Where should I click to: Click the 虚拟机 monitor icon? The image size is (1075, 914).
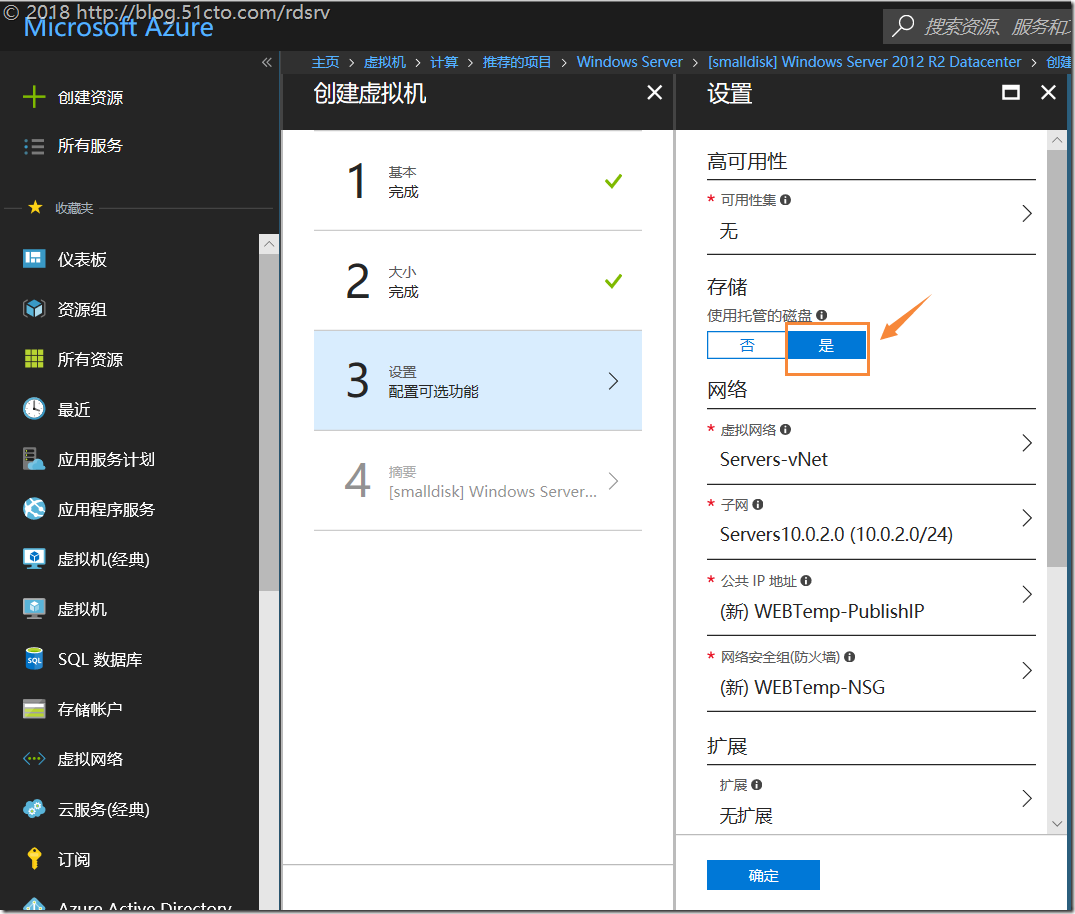[34, 609]
